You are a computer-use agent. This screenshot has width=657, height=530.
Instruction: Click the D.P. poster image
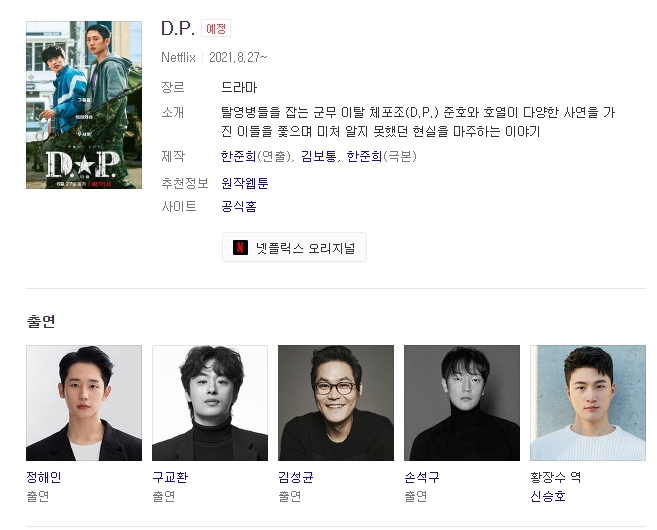pos(84,105)
